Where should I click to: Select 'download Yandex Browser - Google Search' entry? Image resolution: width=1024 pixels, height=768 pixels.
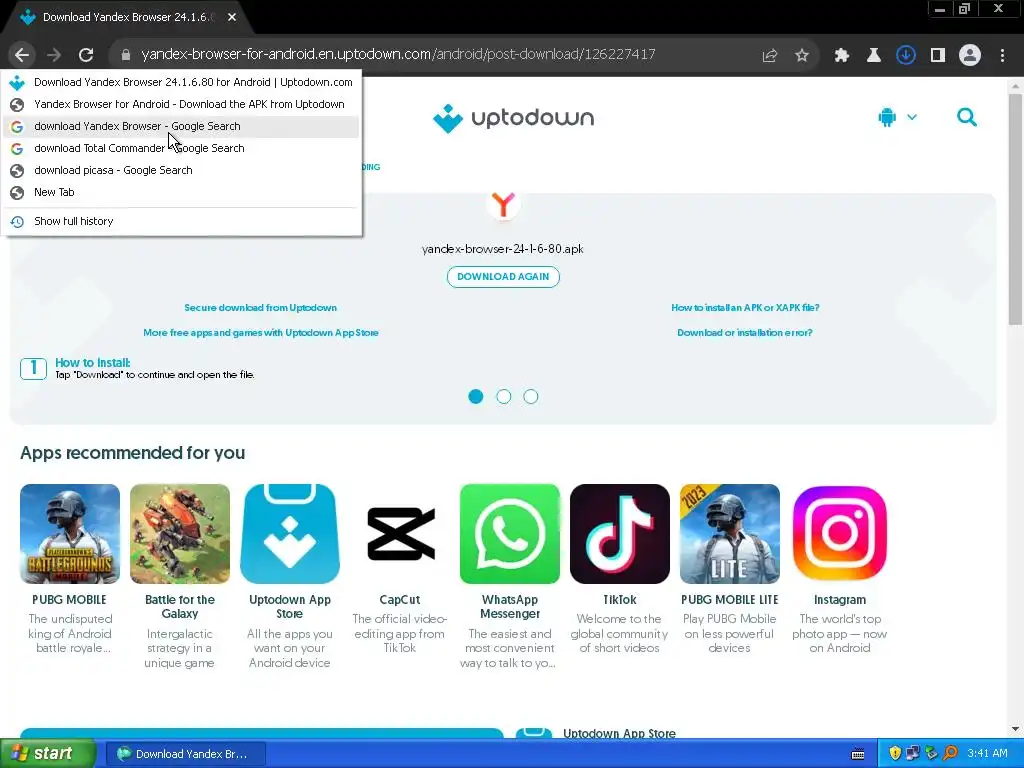182,127
